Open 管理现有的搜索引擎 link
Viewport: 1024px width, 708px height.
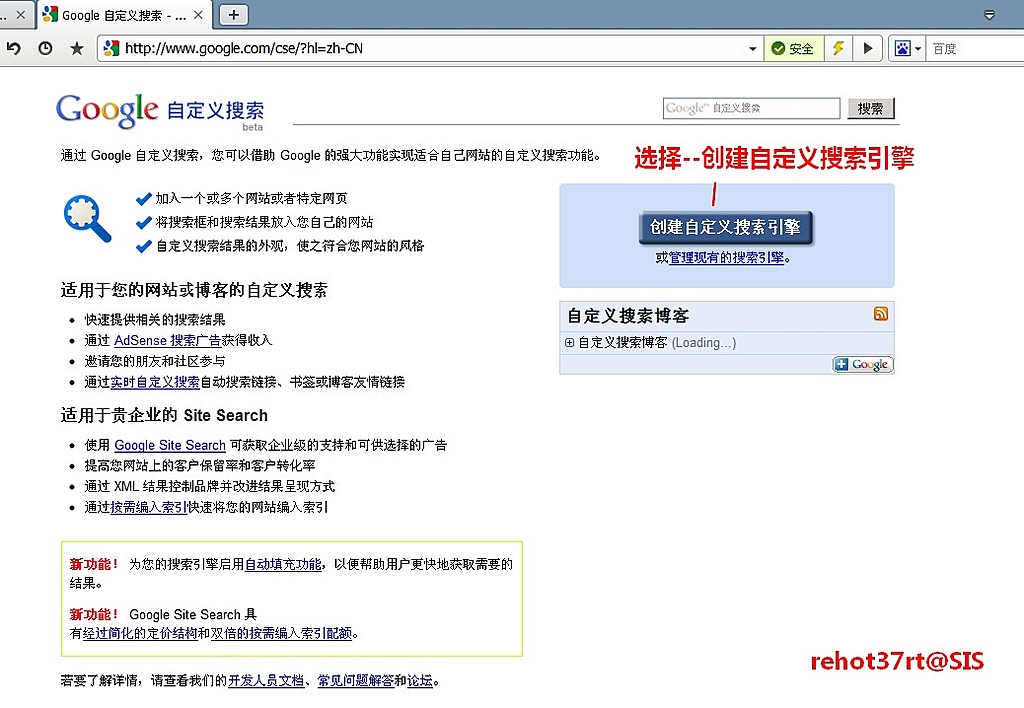(726, 258)
